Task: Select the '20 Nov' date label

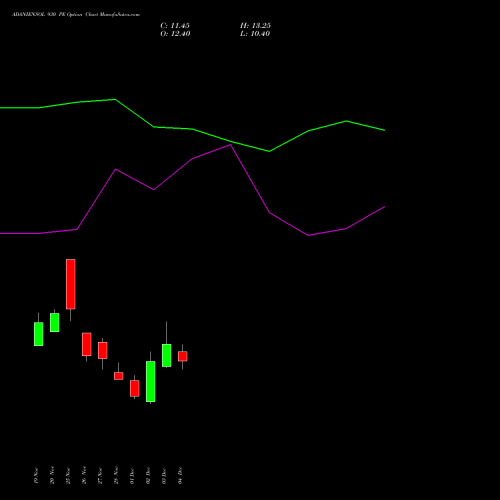Action: pos(52,475)
